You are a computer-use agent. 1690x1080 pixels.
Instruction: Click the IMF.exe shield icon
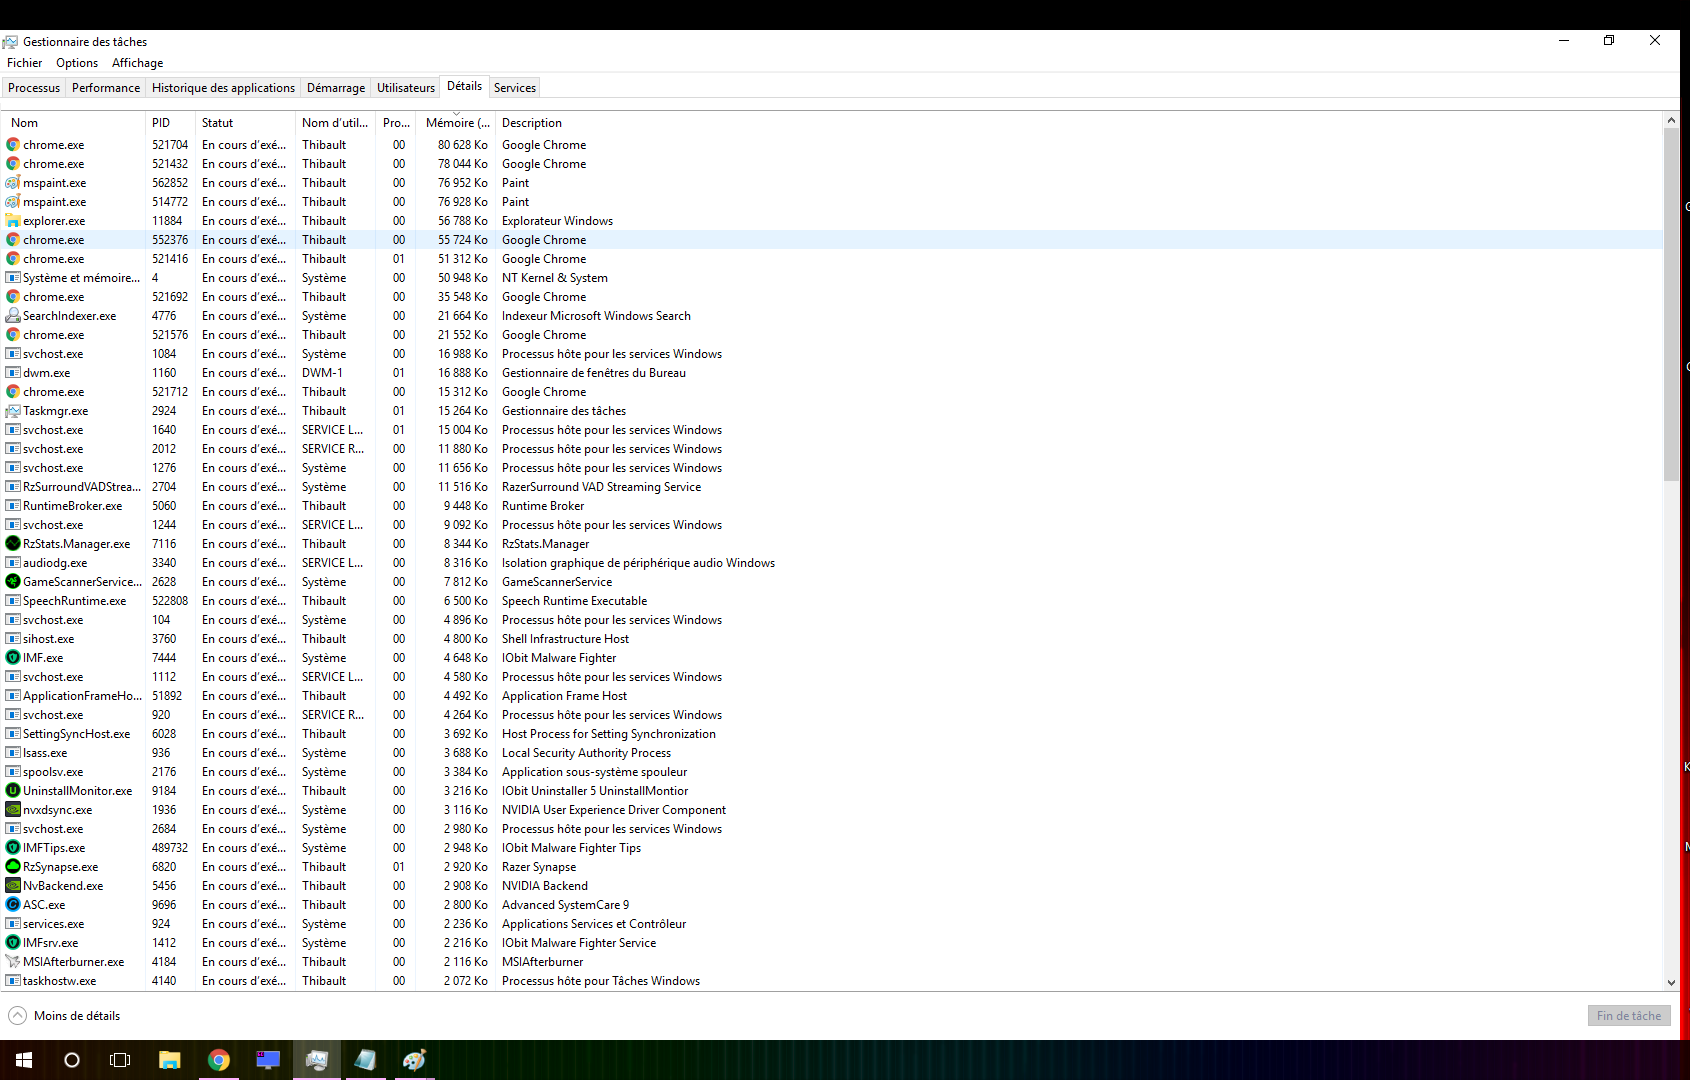tap(13, 658)
